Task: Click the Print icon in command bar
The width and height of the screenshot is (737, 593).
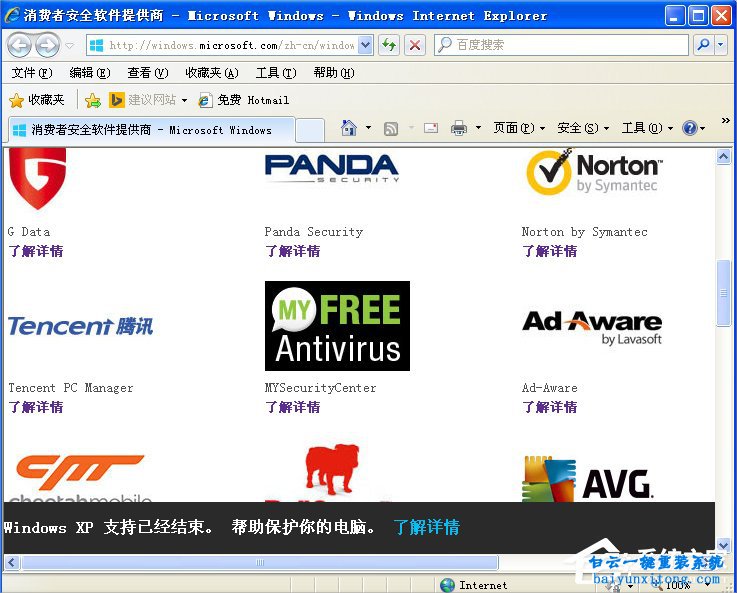Action: (459, 128)
